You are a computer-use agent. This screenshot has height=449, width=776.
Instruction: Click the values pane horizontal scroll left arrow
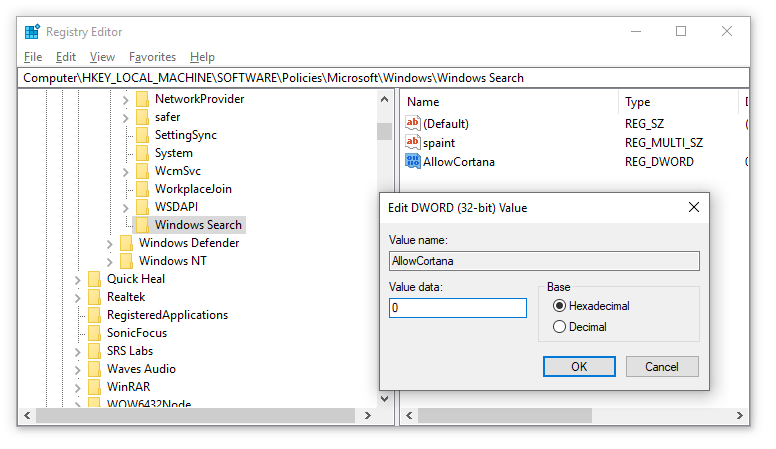coord(409,415)
